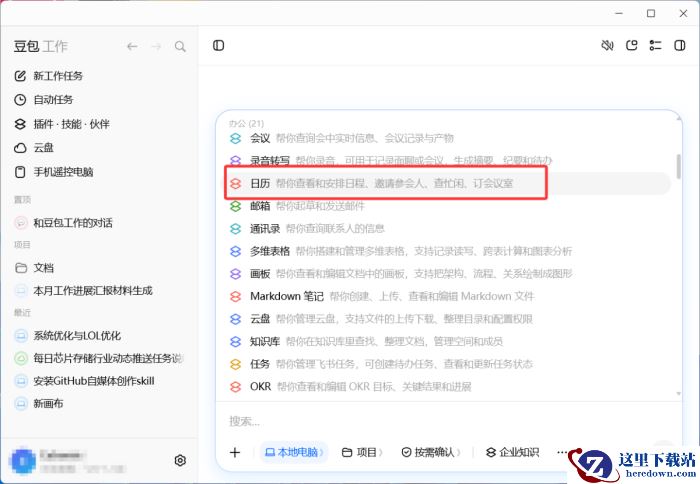Click the plugin list scrollbar thumb
Viewport: 700px width, 484px height.
[679, 167]
